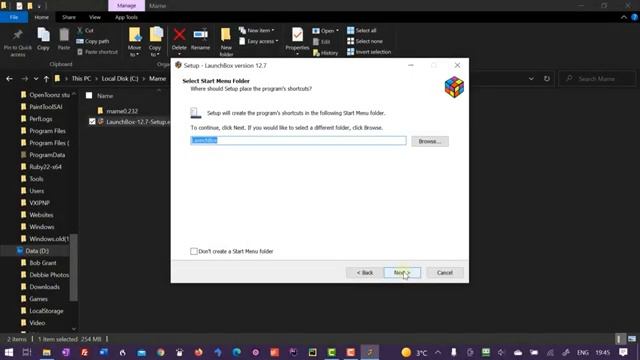Open the New item dropdown
640x360 pixels.
pyautogui.click(x=257, y=31)
